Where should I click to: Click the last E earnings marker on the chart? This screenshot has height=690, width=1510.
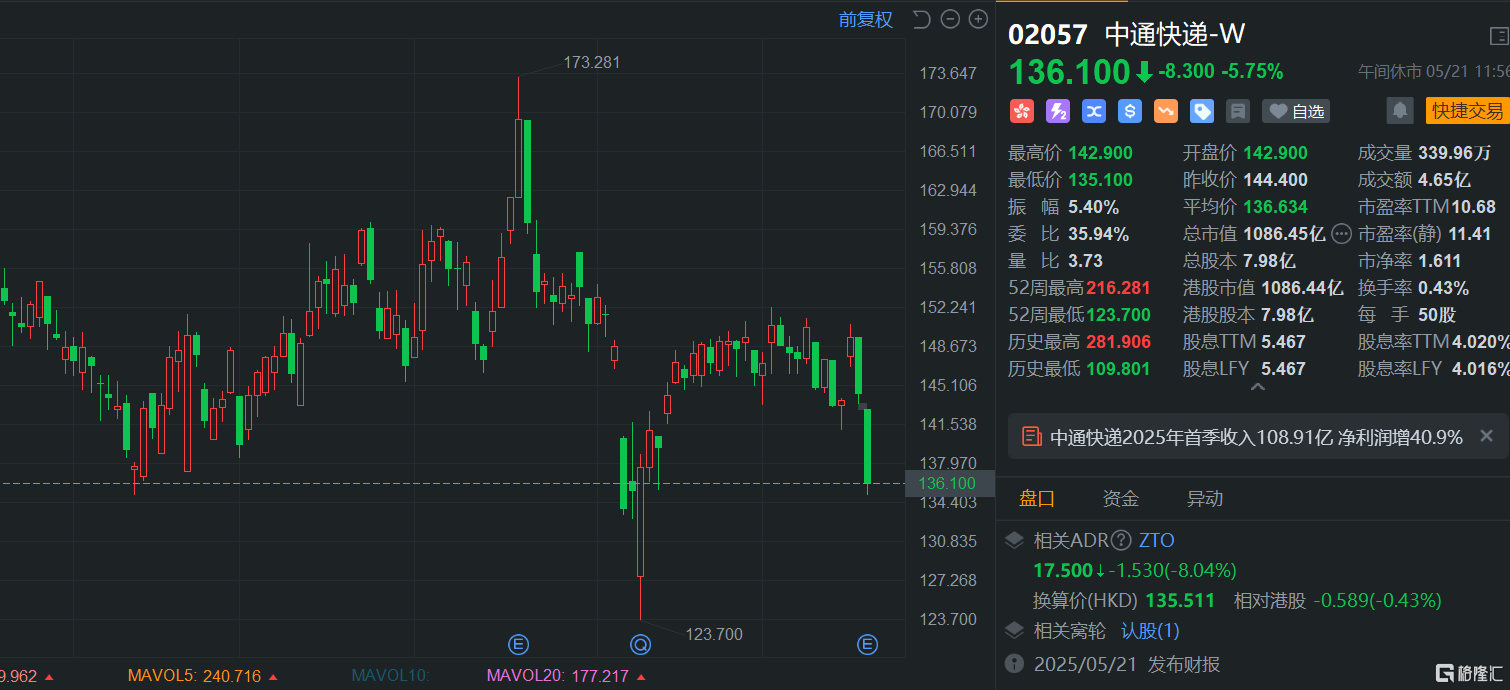[867, 644]
